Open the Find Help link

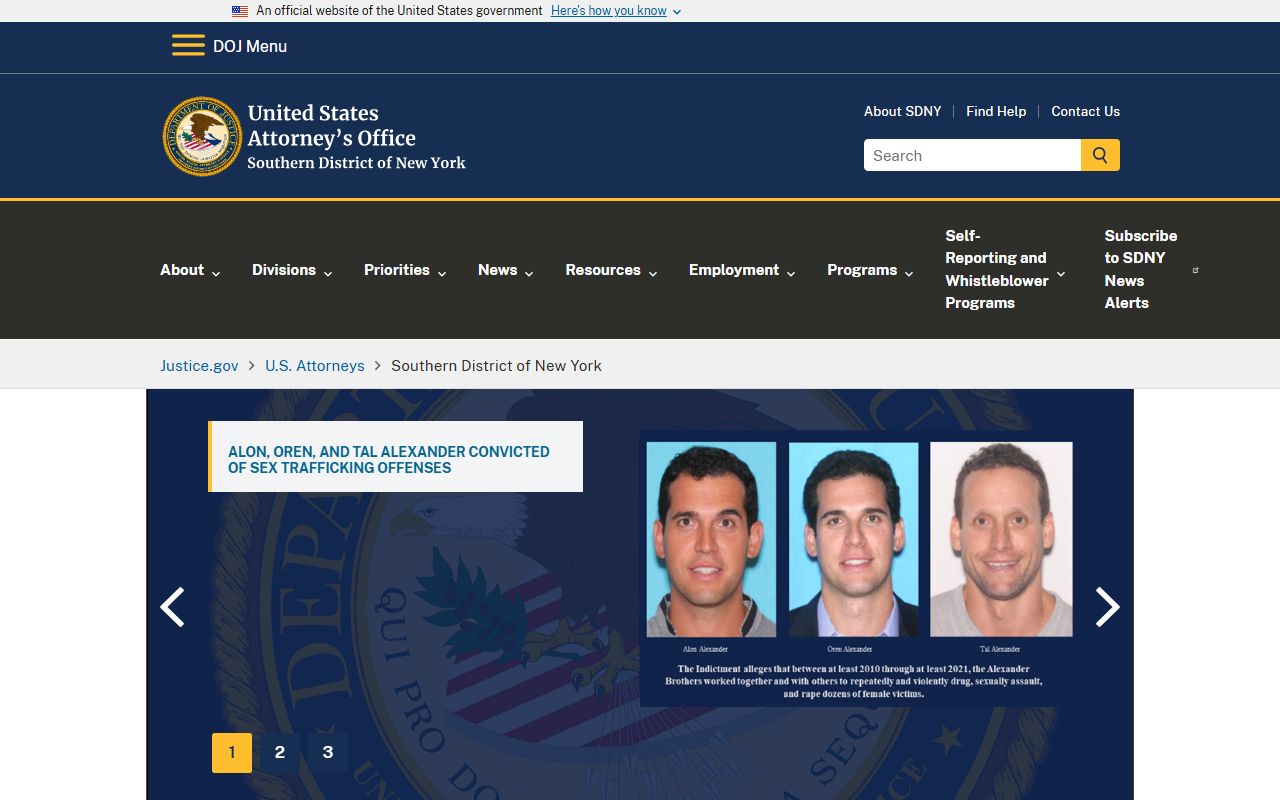[x=996, y=111]
